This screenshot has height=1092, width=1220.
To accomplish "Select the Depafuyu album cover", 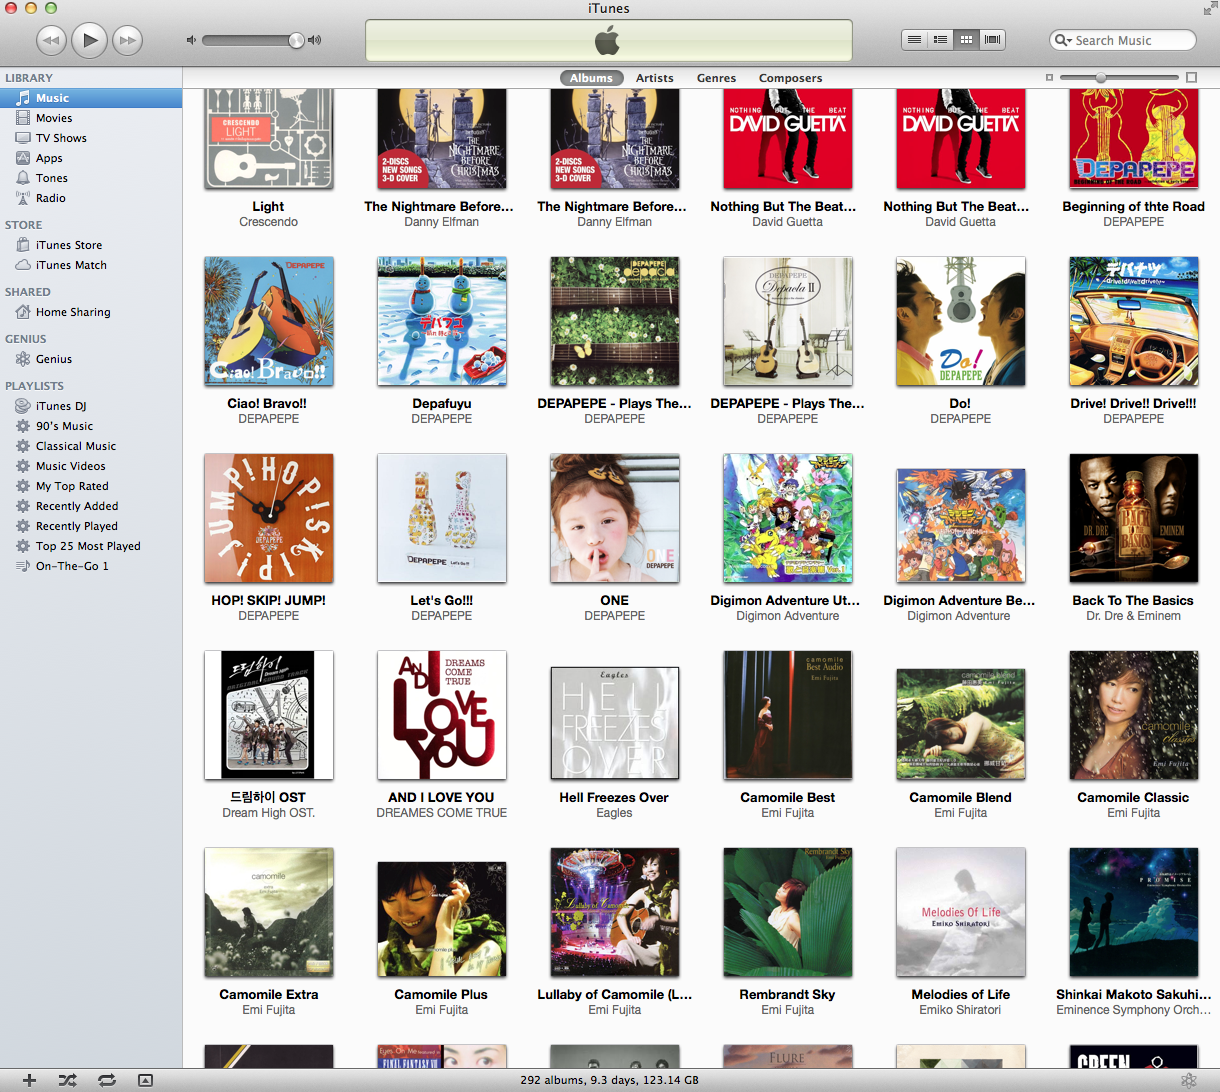I will pos(441,321).
